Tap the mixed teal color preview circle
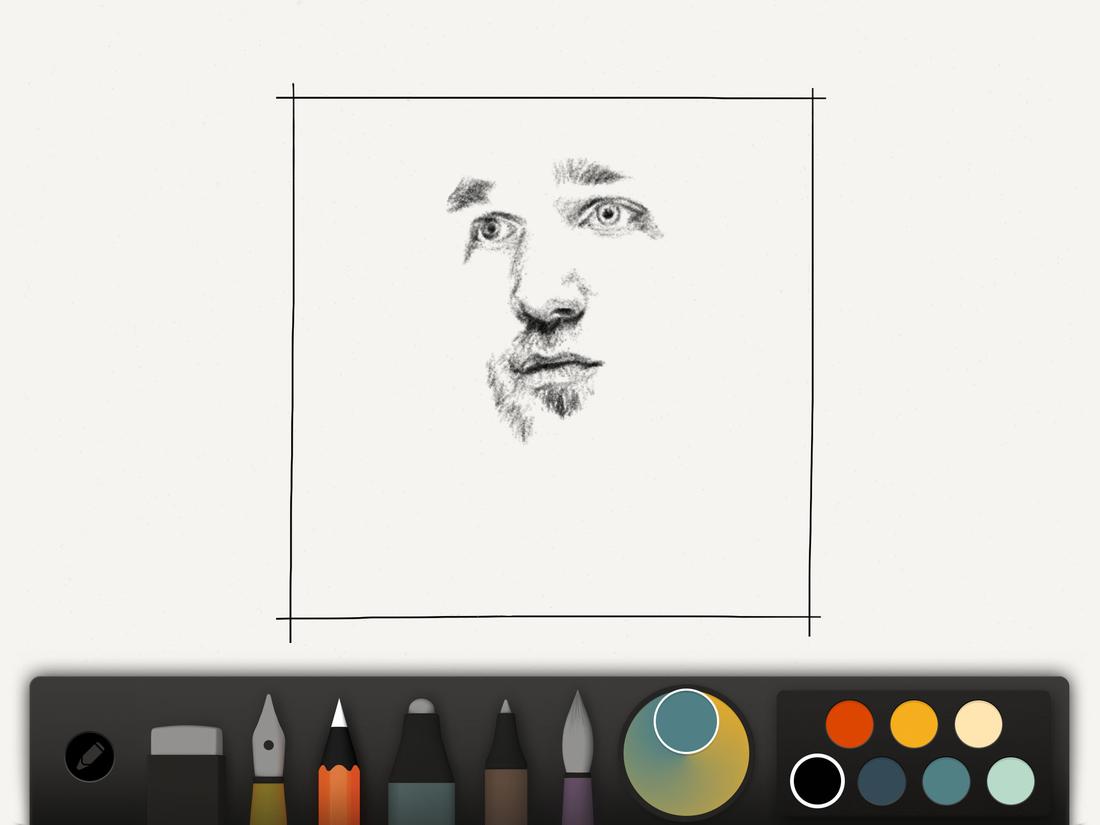The height and width of the screenshot is (825, 1100). [x=685, y=722]
